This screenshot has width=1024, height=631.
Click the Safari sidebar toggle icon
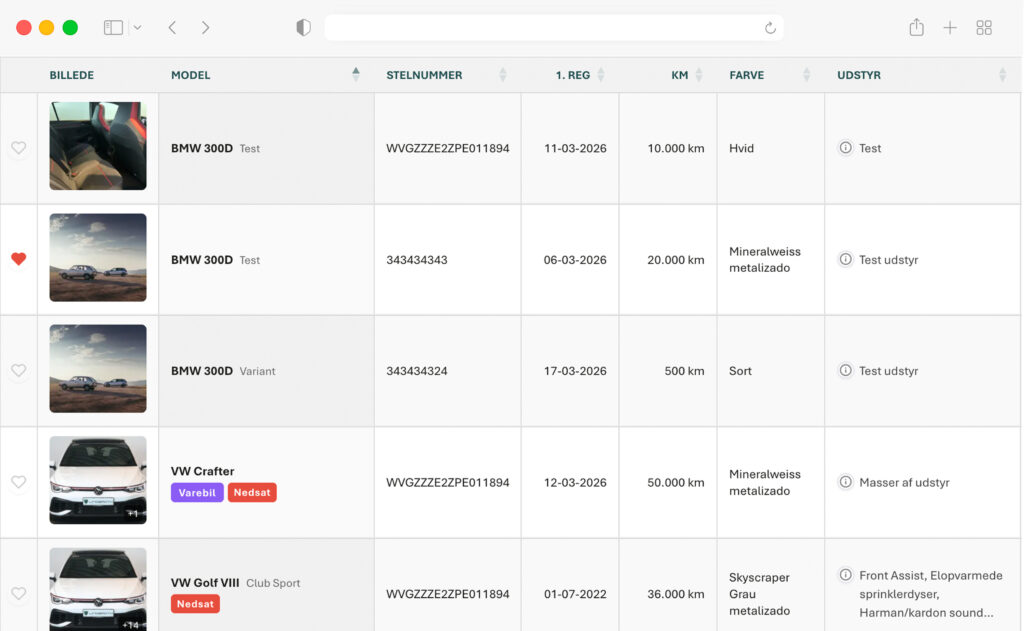(x=113, y=28)
